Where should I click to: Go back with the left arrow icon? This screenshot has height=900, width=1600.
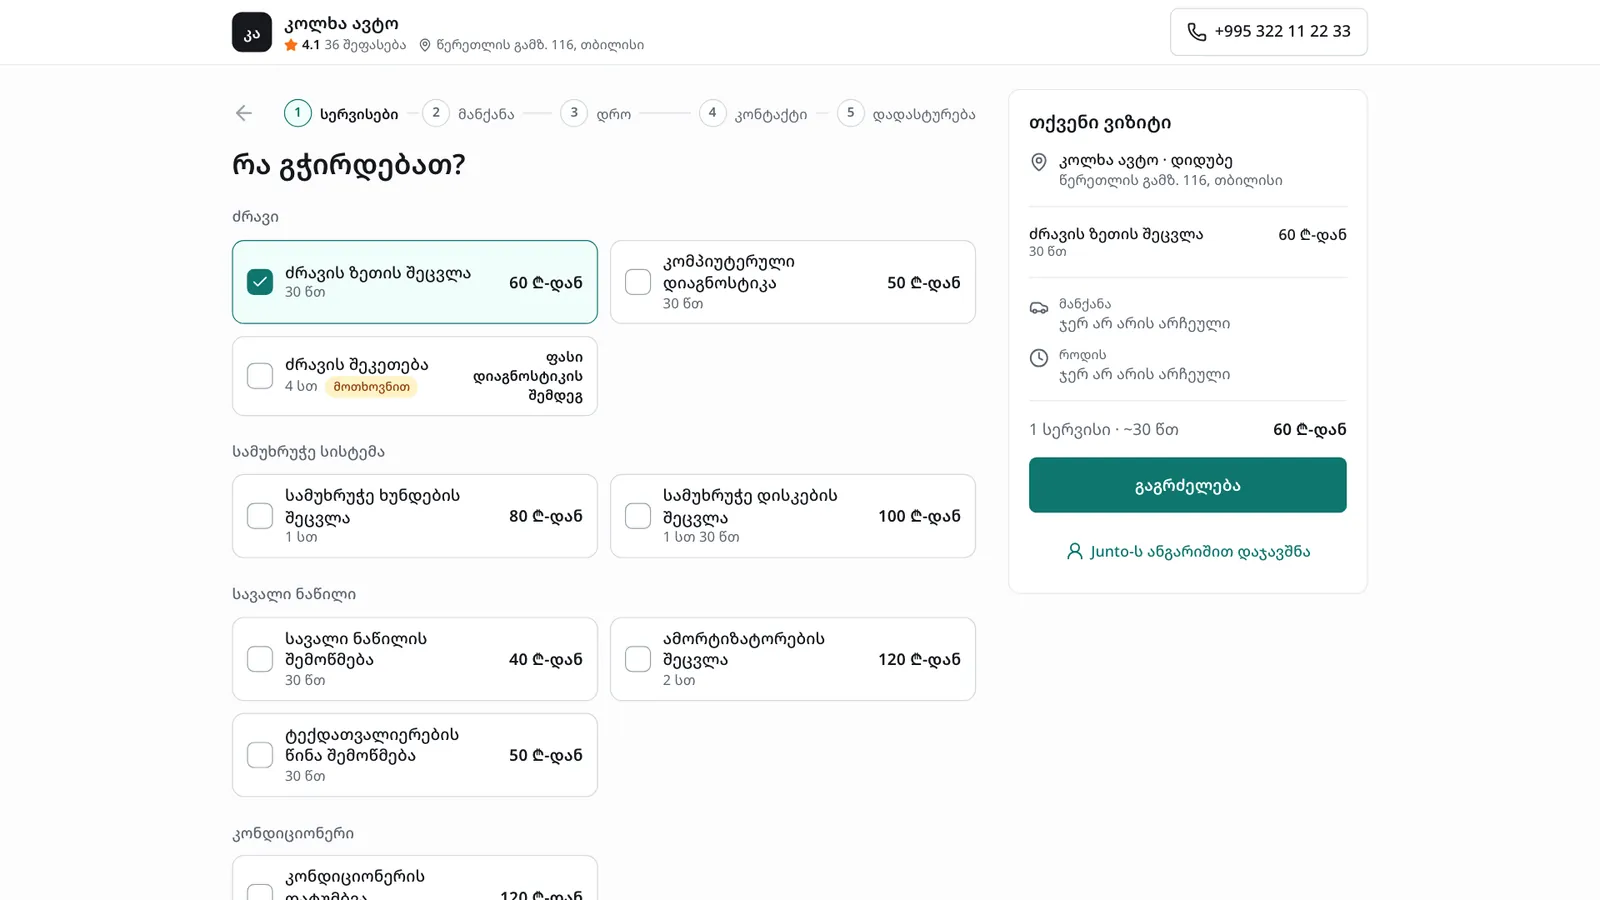[244, 113]
